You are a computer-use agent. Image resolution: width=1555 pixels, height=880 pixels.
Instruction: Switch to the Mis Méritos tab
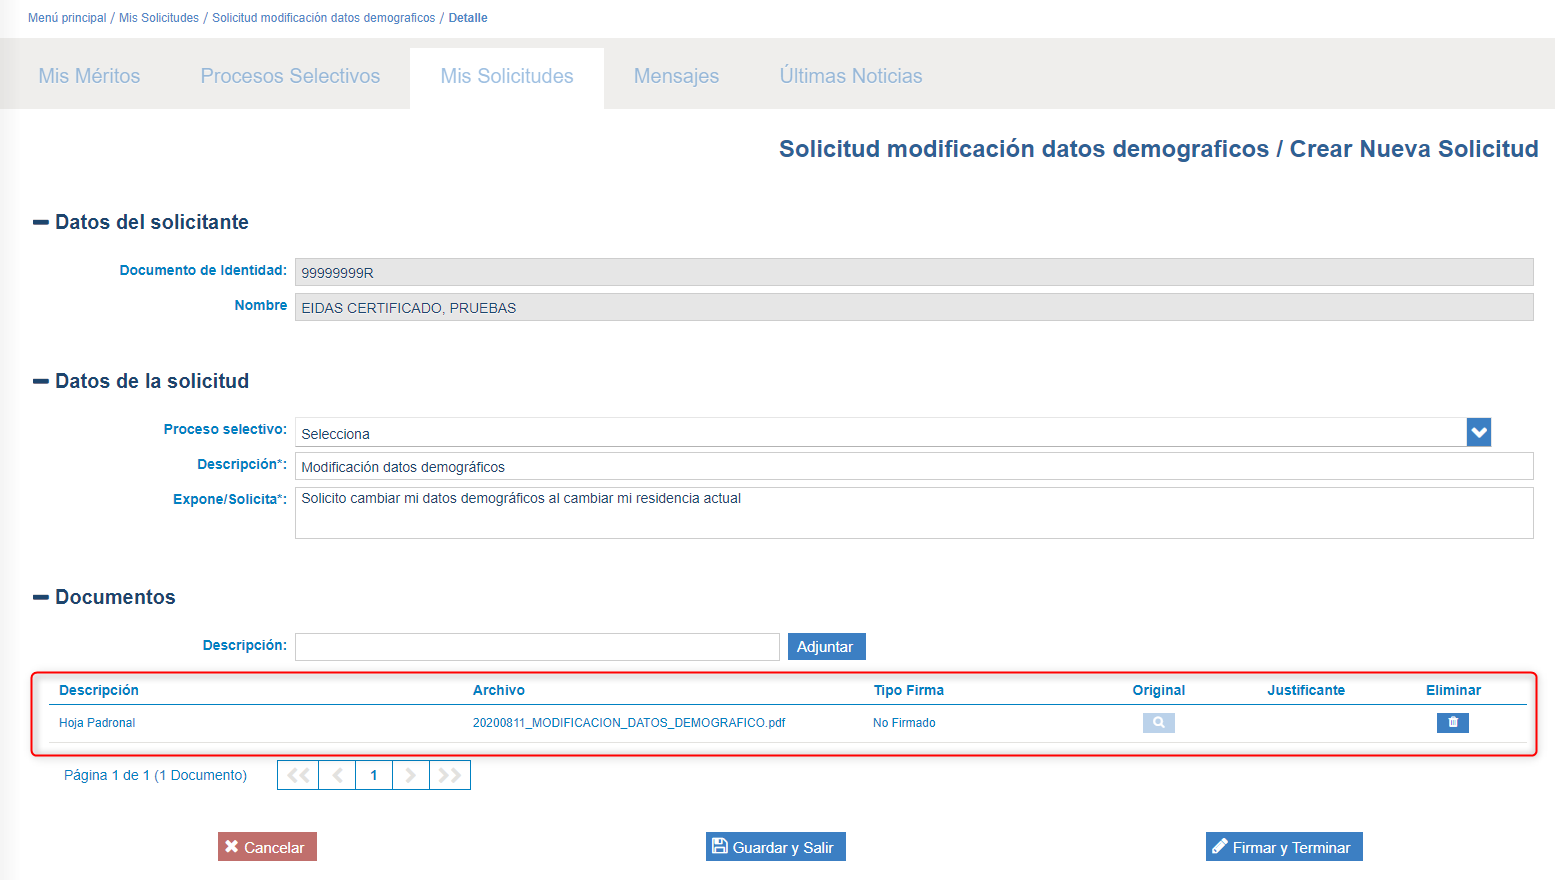pos(89,76)
